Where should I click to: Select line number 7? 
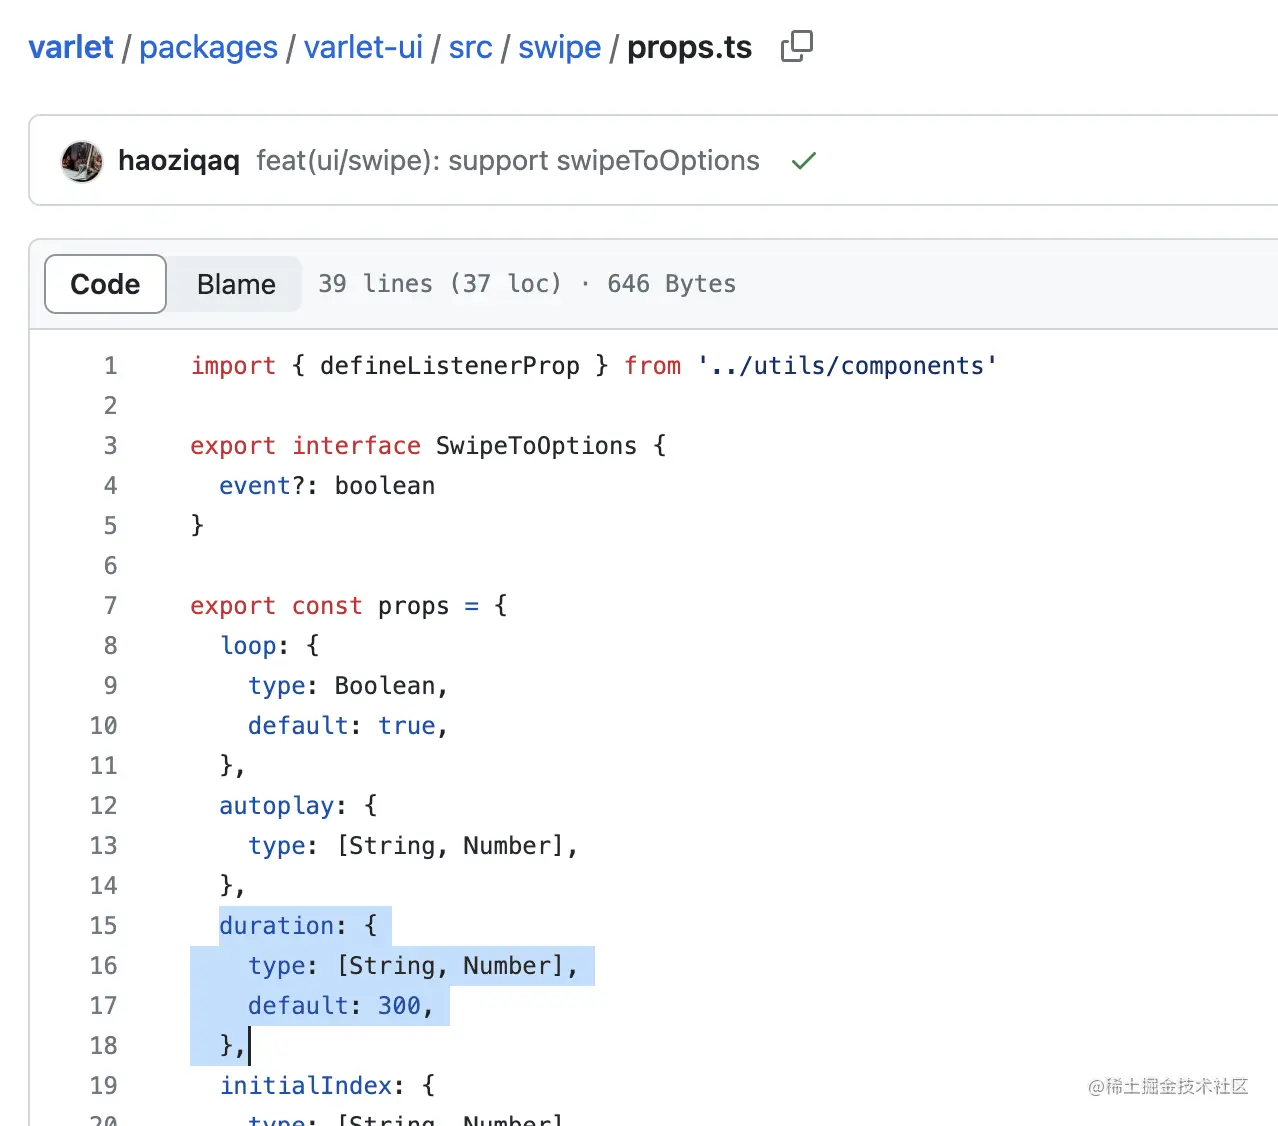pos(110,606)
